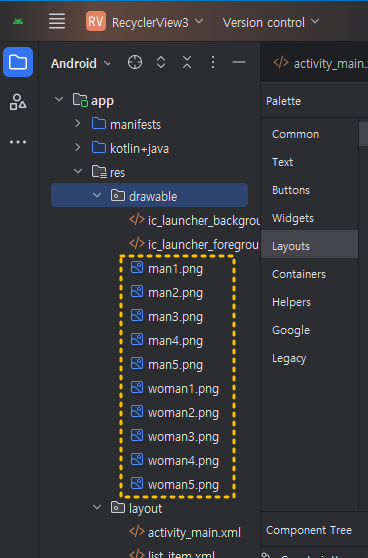Select man4.png in drawable

(167, 341)
